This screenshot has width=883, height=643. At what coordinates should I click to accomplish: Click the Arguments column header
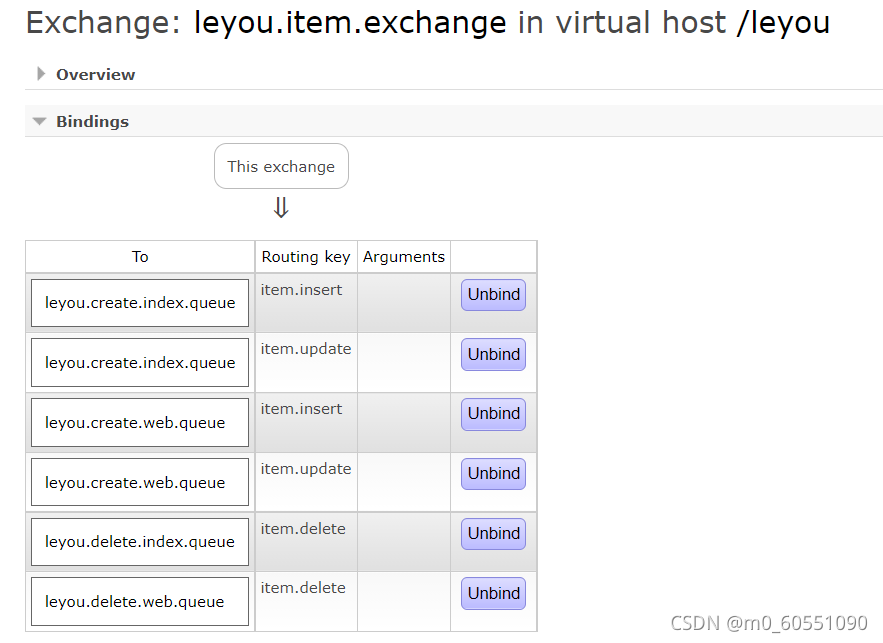point(404,257)
